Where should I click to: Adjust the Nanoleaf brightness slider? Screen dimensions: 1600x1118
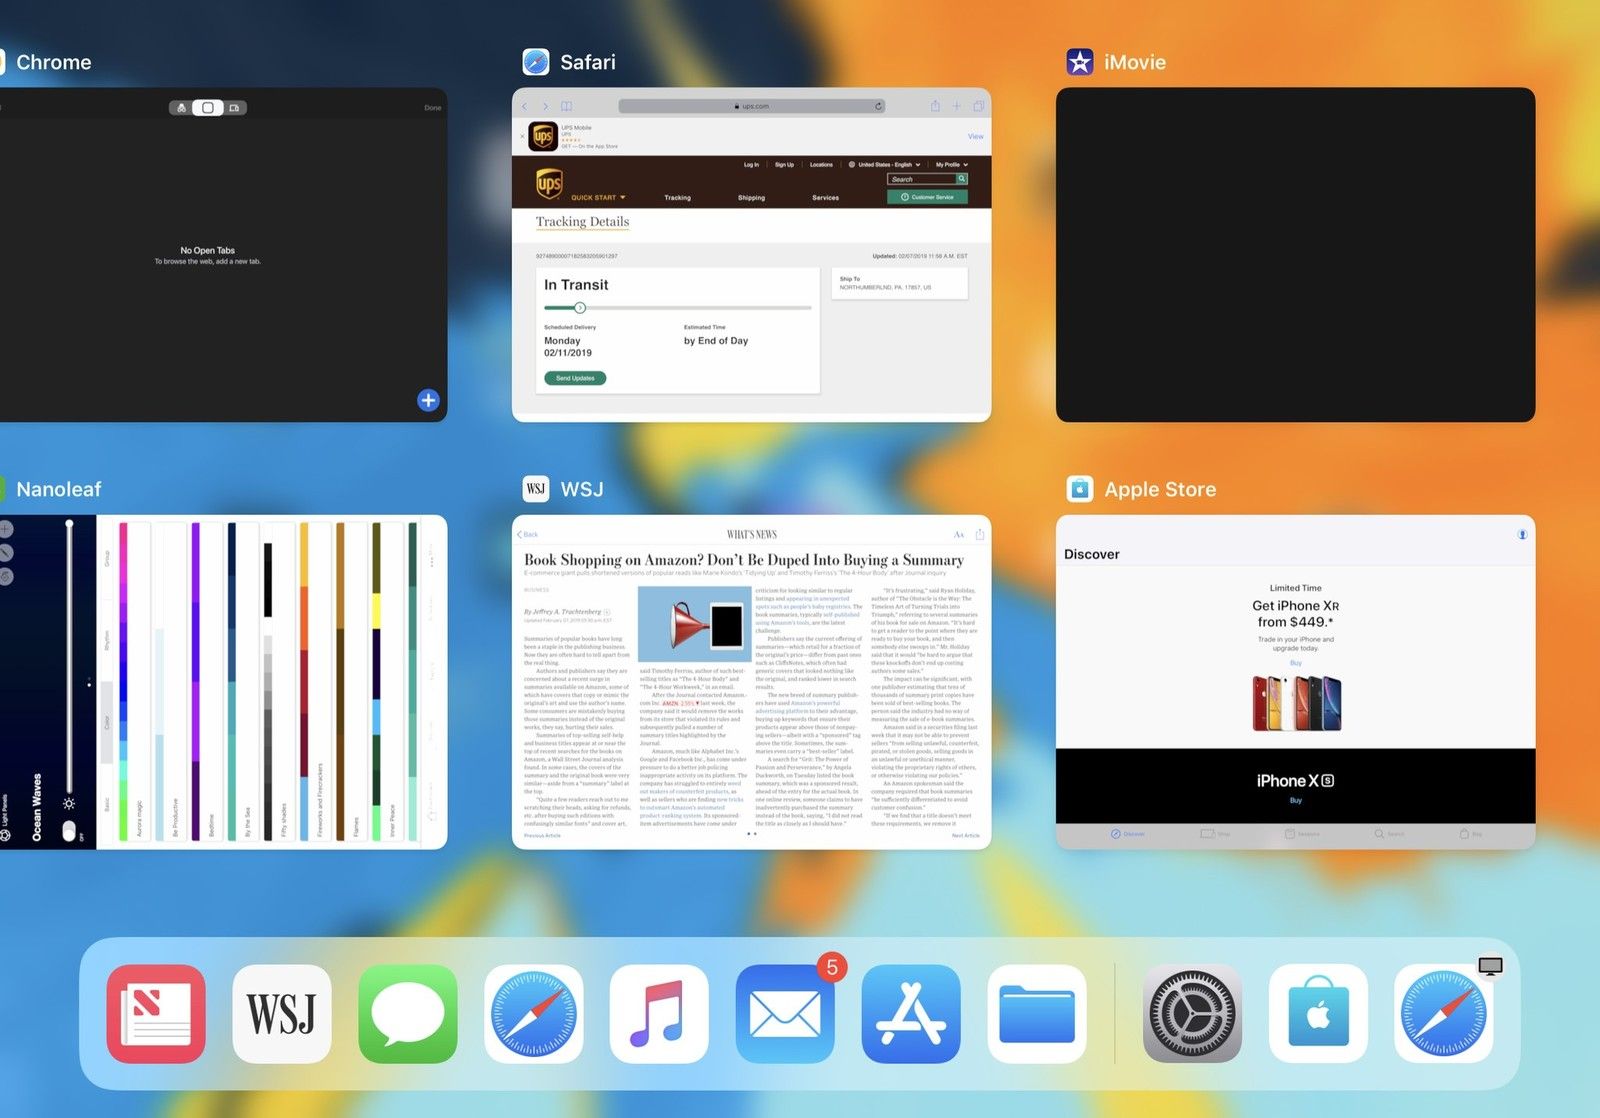click(x=69, y=660)
